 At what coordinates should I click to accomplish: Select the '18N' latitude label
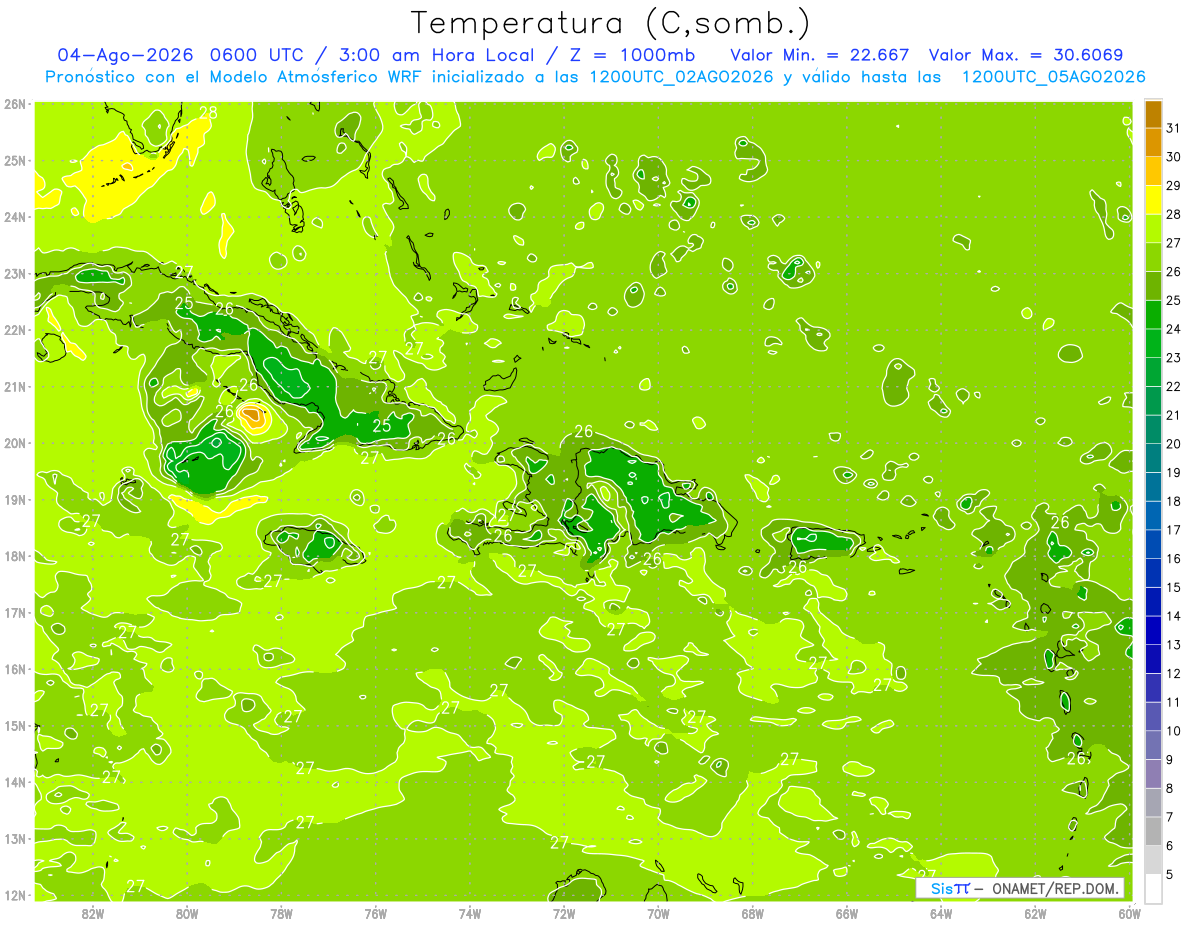[x=15, y=556]
